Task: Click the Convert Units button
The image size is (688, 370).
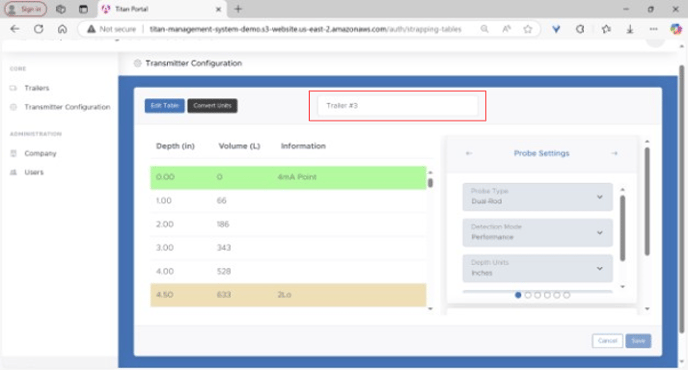Action: tap(212, 105)
